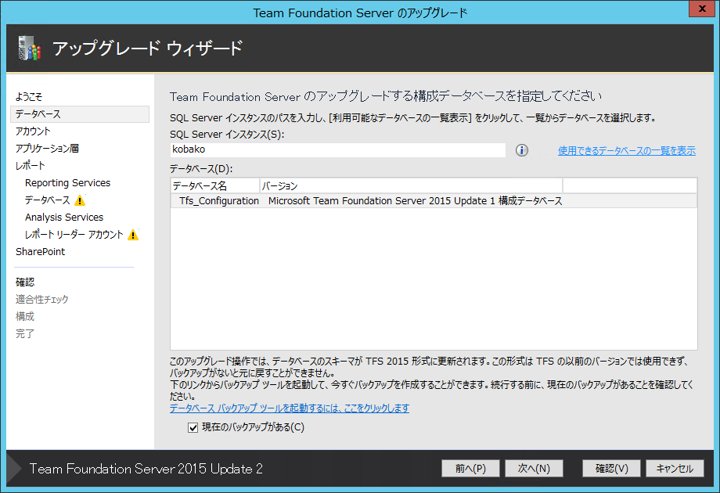Open database backup tool link

[x=289, y=408]
